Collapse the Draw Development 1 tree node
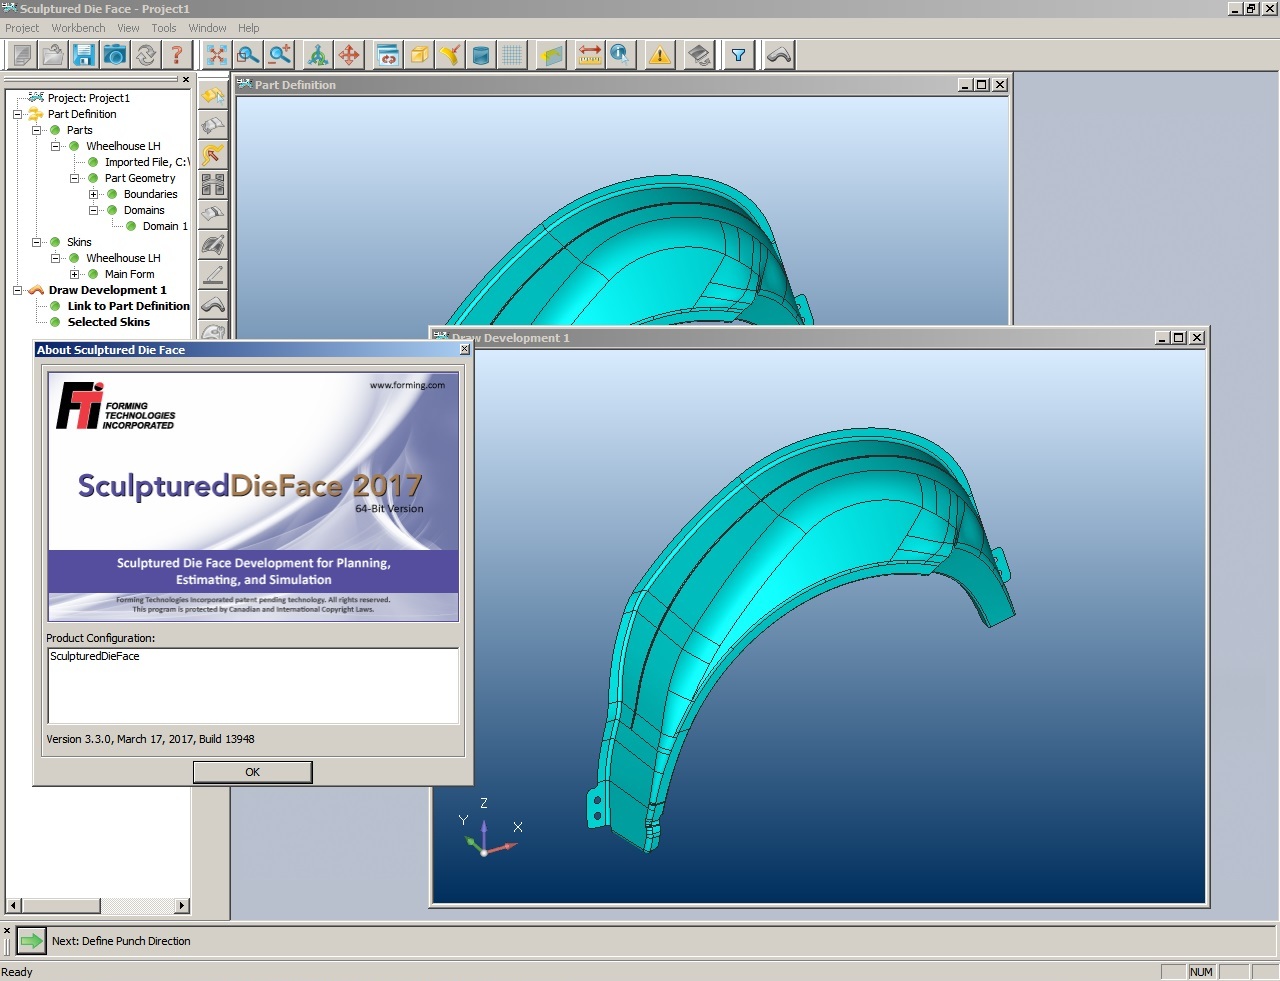Screen dimensions: 1280x981 click(x=18, y=290)
